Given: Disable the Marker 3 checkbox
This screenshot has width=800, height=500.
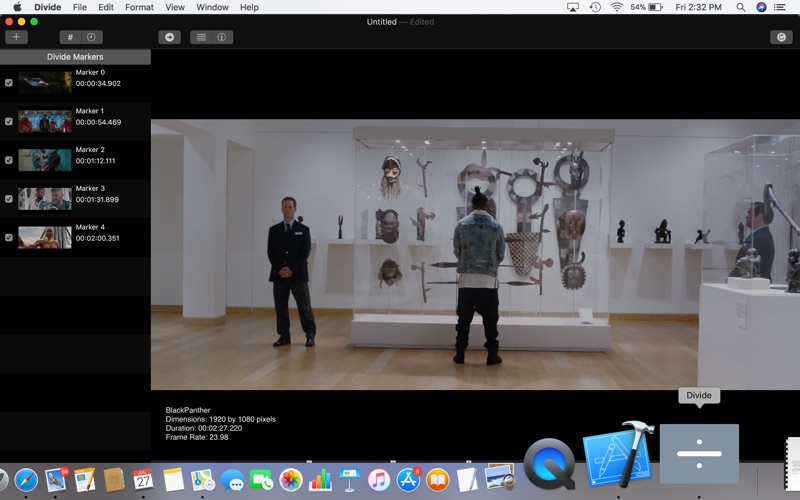Looking at the screenshot, I should [x=9, y=199].
